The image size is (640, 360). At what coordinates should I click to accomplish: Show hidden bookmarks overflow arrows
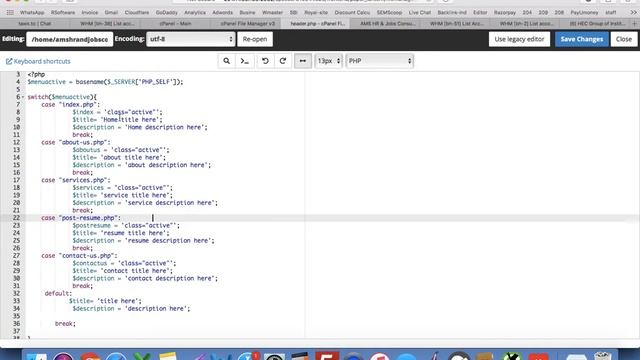[x=633, y=13]
